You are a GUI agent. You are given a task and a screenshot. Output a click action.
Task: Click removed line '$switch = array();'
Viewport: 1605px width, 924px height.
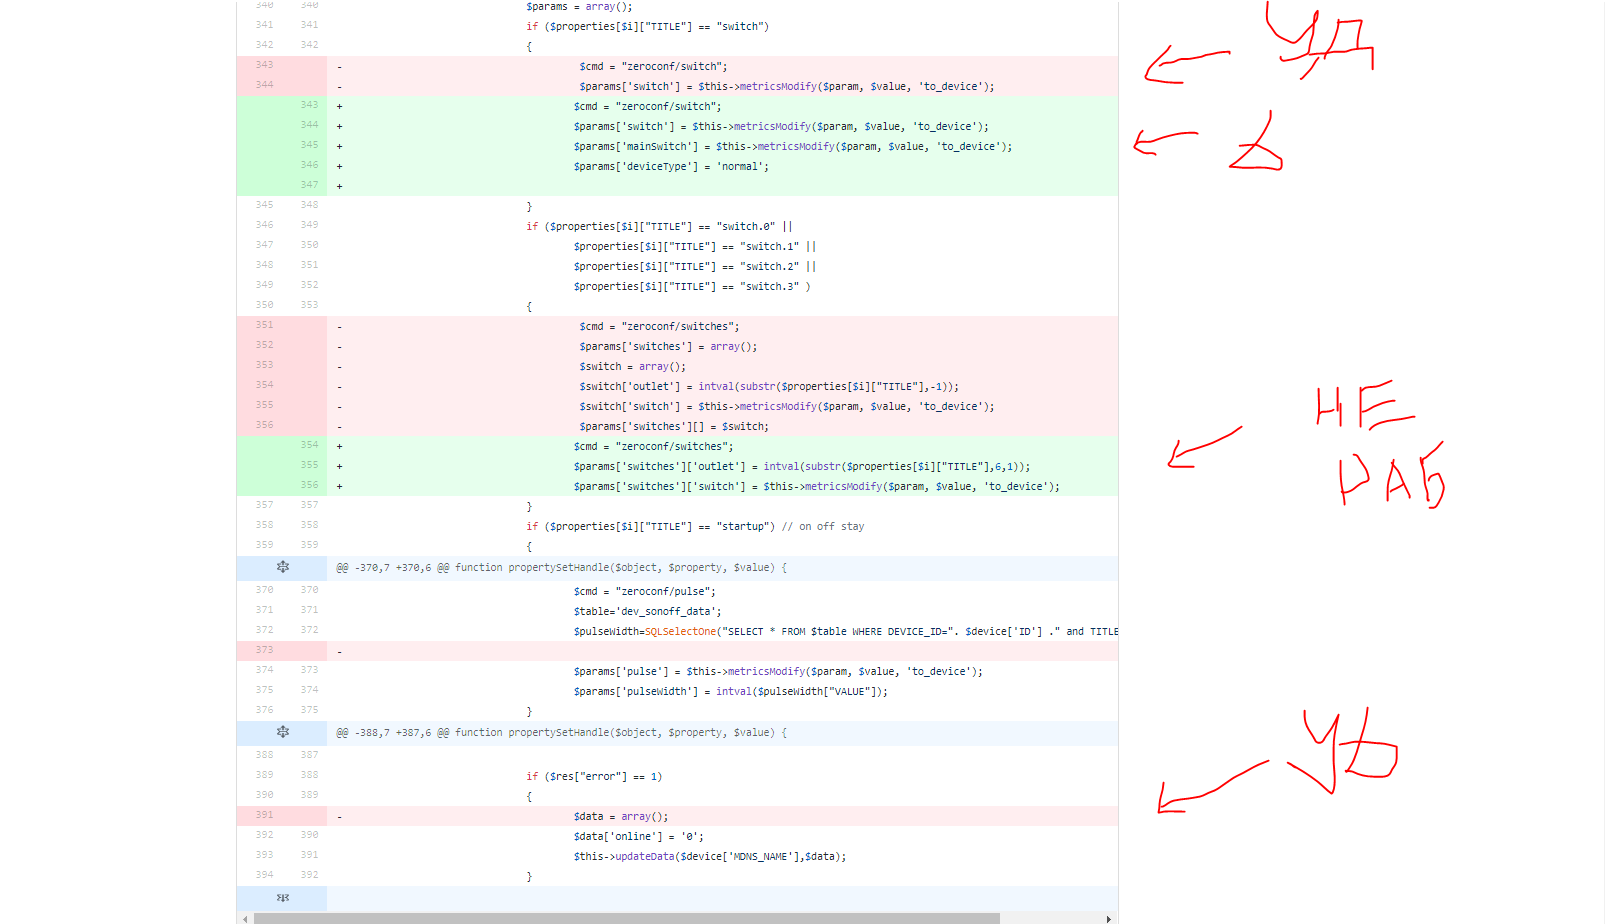point(632,367)
